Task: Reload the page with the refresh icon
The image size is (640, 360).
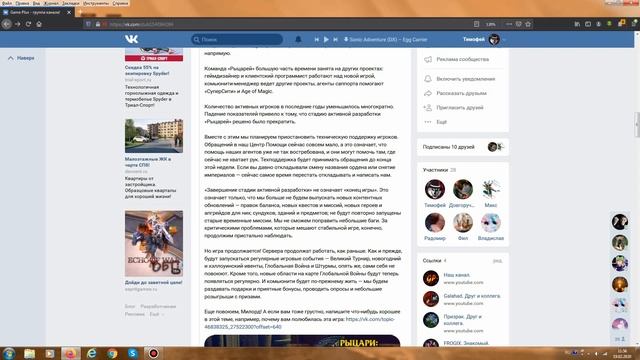Action: click(x=28, y=24)
